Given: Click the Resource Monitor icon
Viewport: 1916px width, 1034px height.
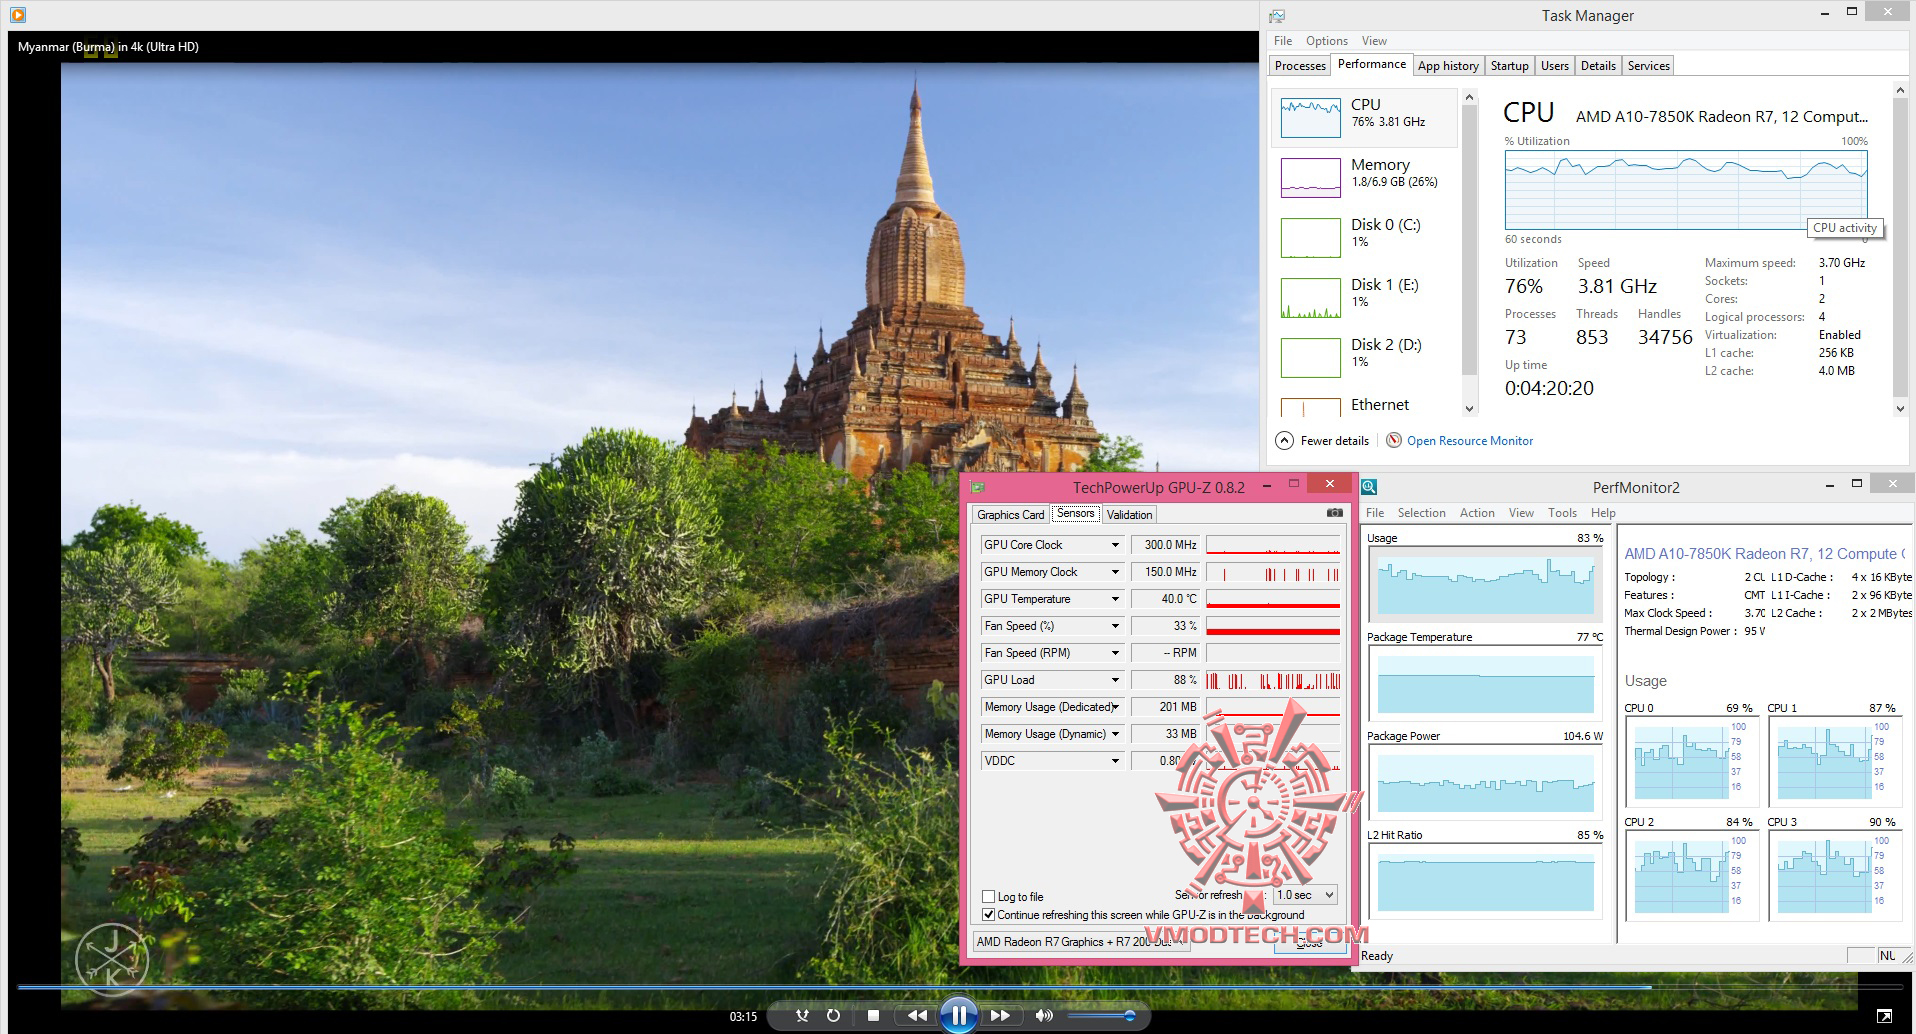Looking at the screenshot, I should (x=1394, y=440).
